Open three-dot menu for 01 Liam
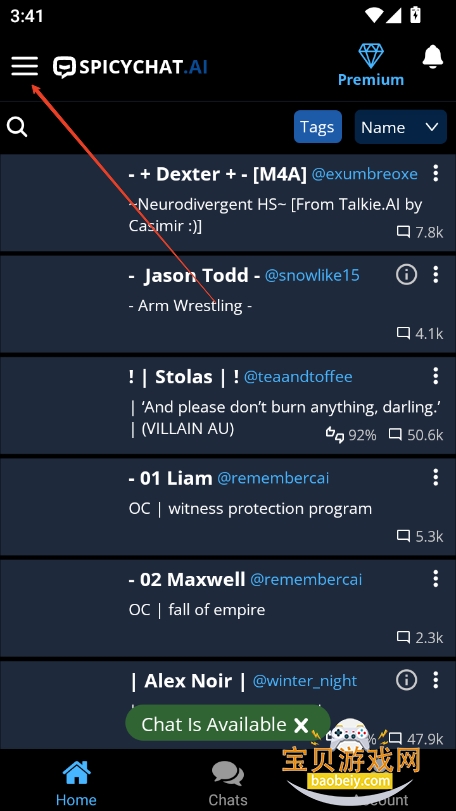 tap(436, 477)
